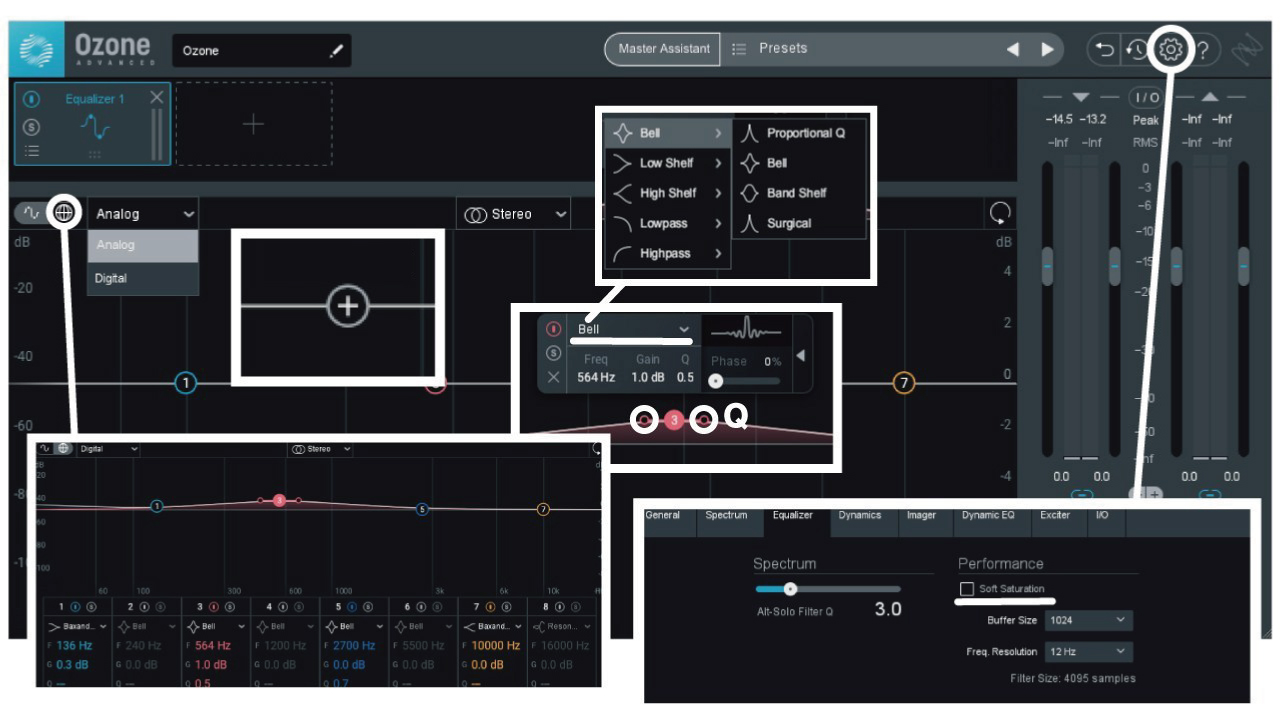Remove Equalizer 1 module with its X
The height and width of the screenshot is (720, 1280).
156,97
